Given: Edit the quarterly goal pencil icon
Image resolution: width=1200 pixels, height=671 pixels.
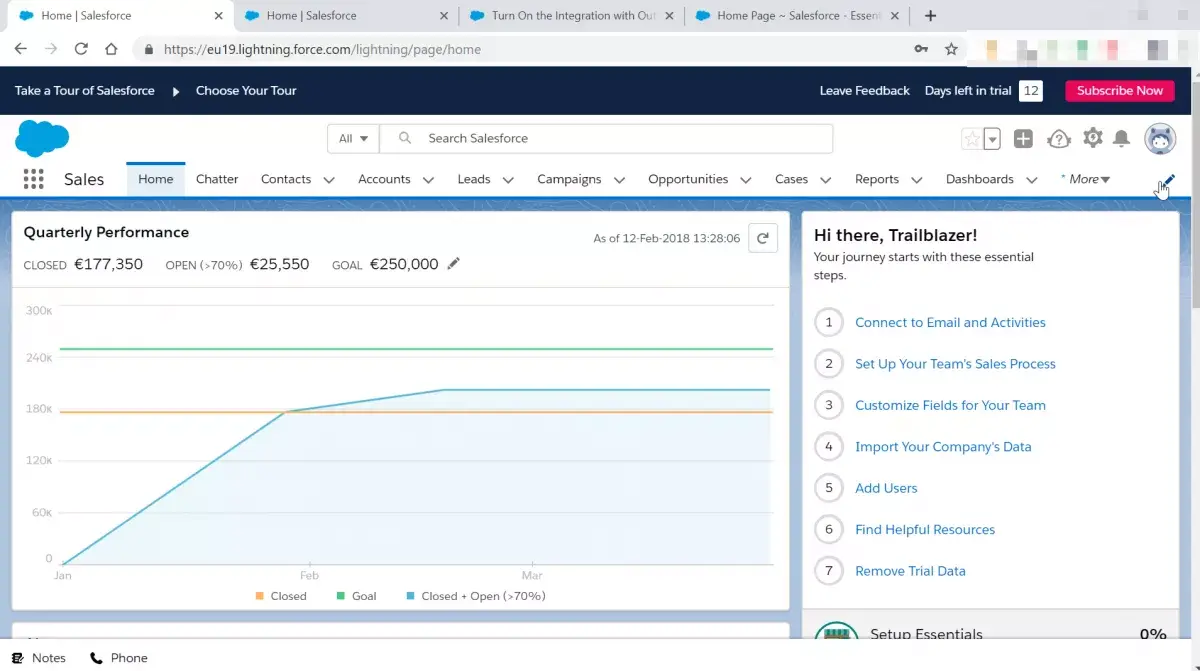Looking at the screenshot, I should 454,264.
